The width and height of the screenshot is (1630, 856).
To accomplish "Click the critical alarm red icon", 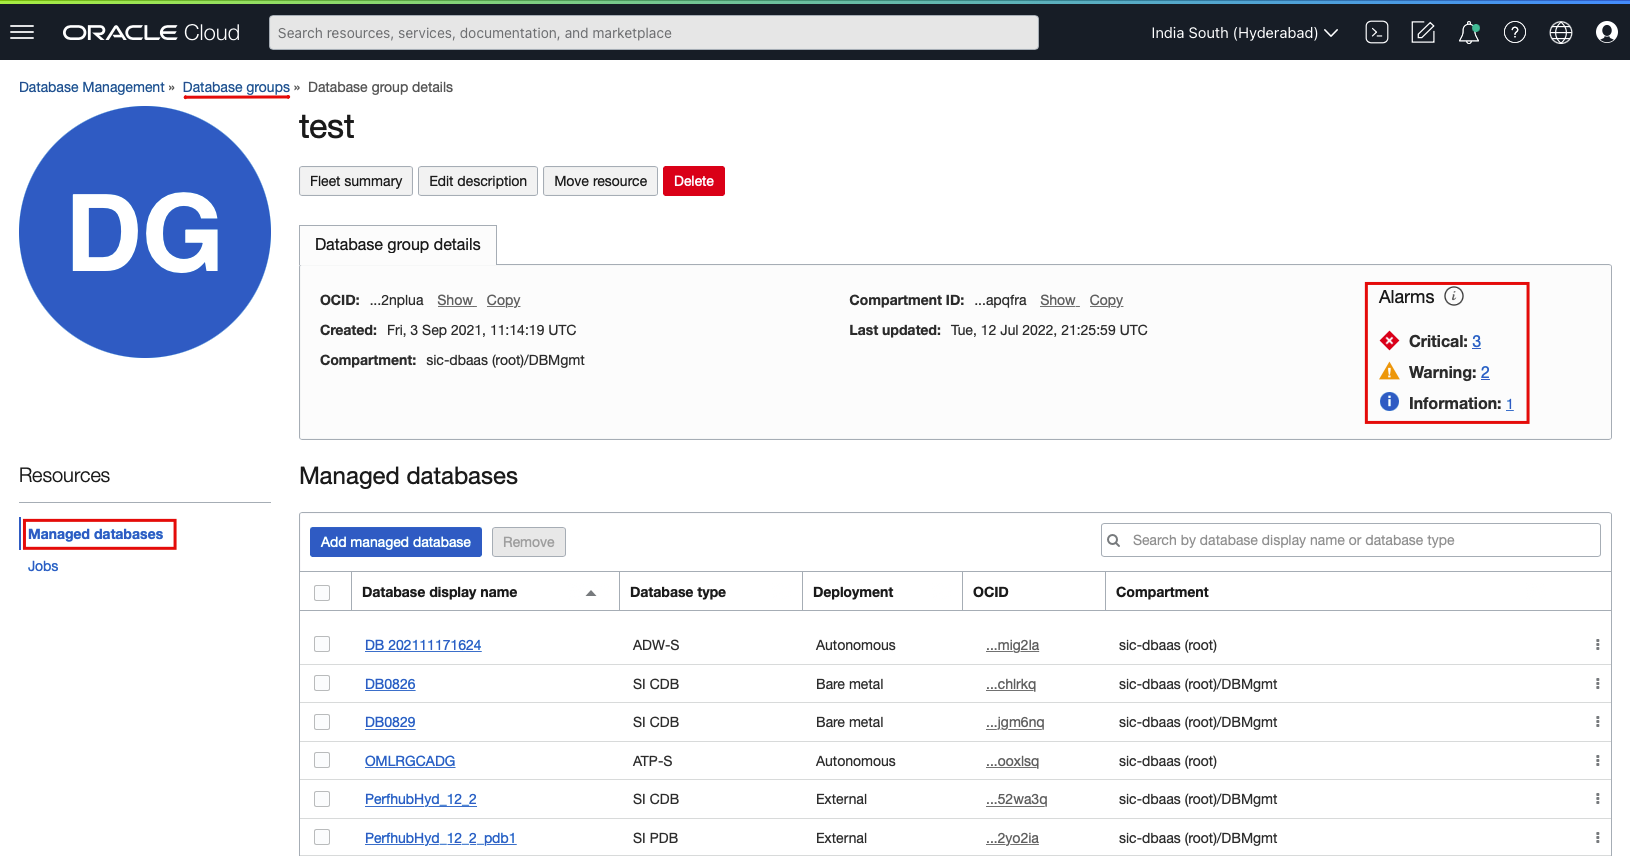I will [x=1389, y=341].
